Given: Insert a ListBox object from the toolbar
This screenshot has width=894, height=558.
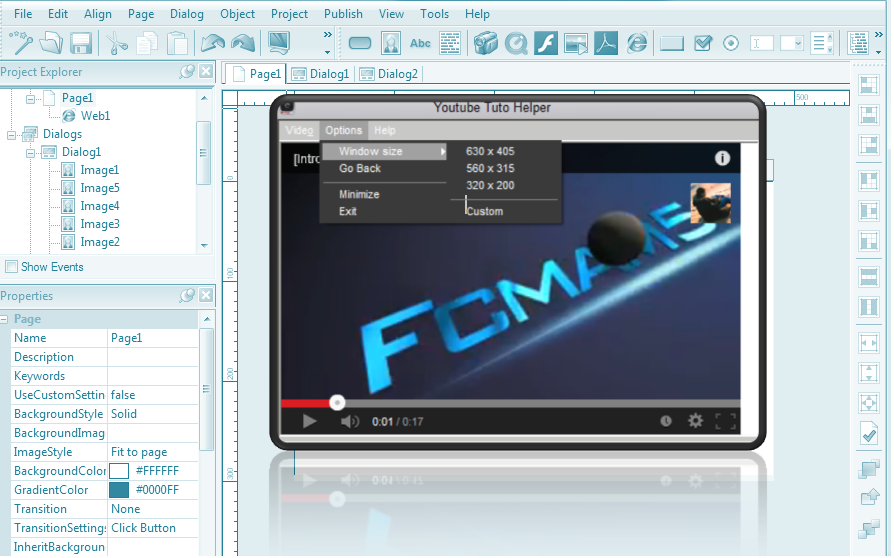Looking at the screenshot, I should click(x=822, y=43).
